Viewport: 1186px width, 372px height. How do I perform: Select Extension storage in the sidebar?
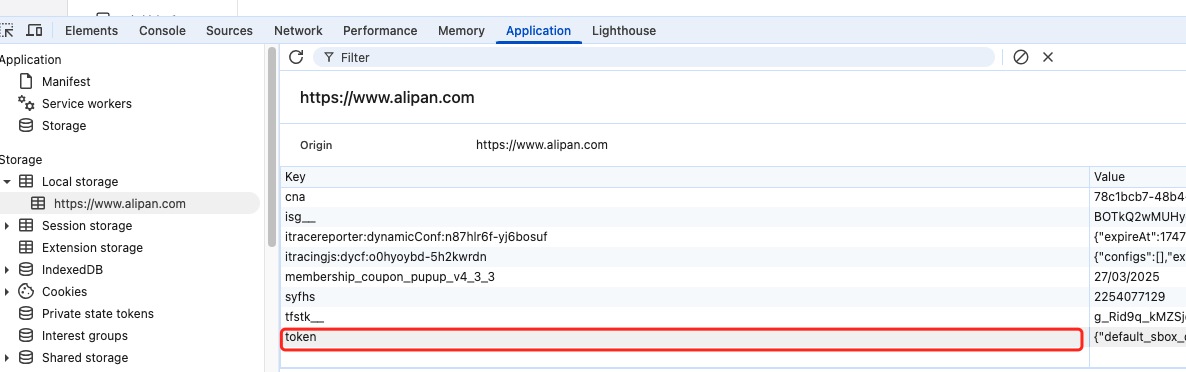pos(92,247)
